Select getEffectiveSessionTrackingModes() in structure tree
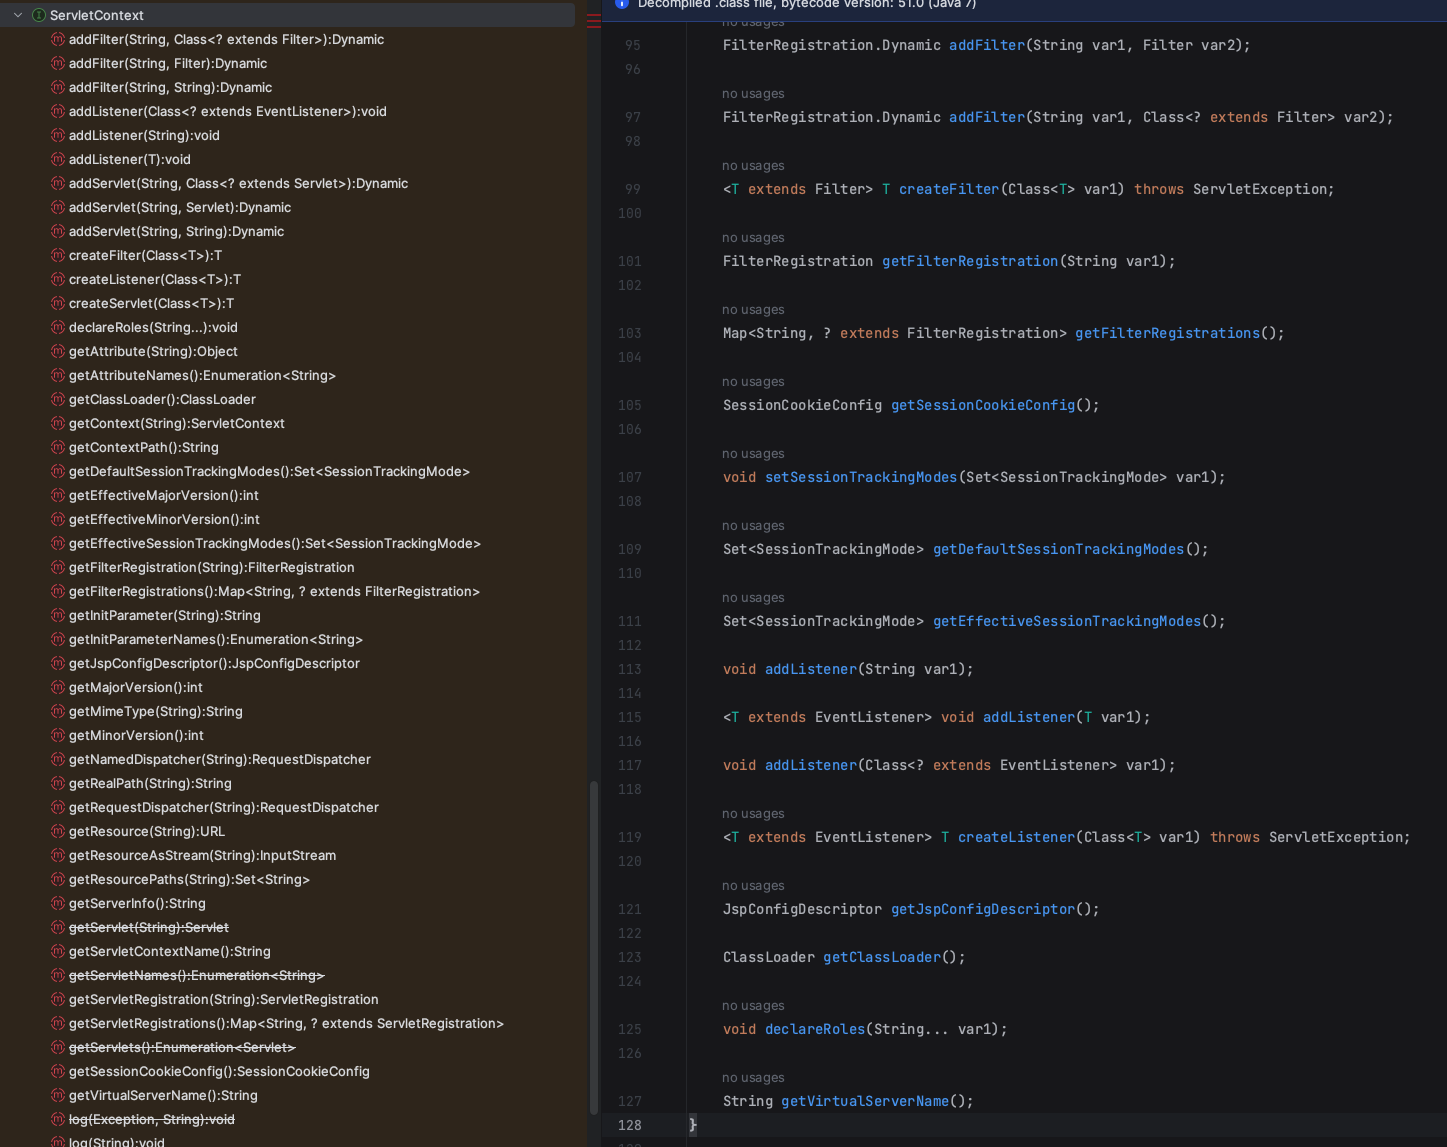This screenshot has width=1447, height=1147. click(275, 543)
